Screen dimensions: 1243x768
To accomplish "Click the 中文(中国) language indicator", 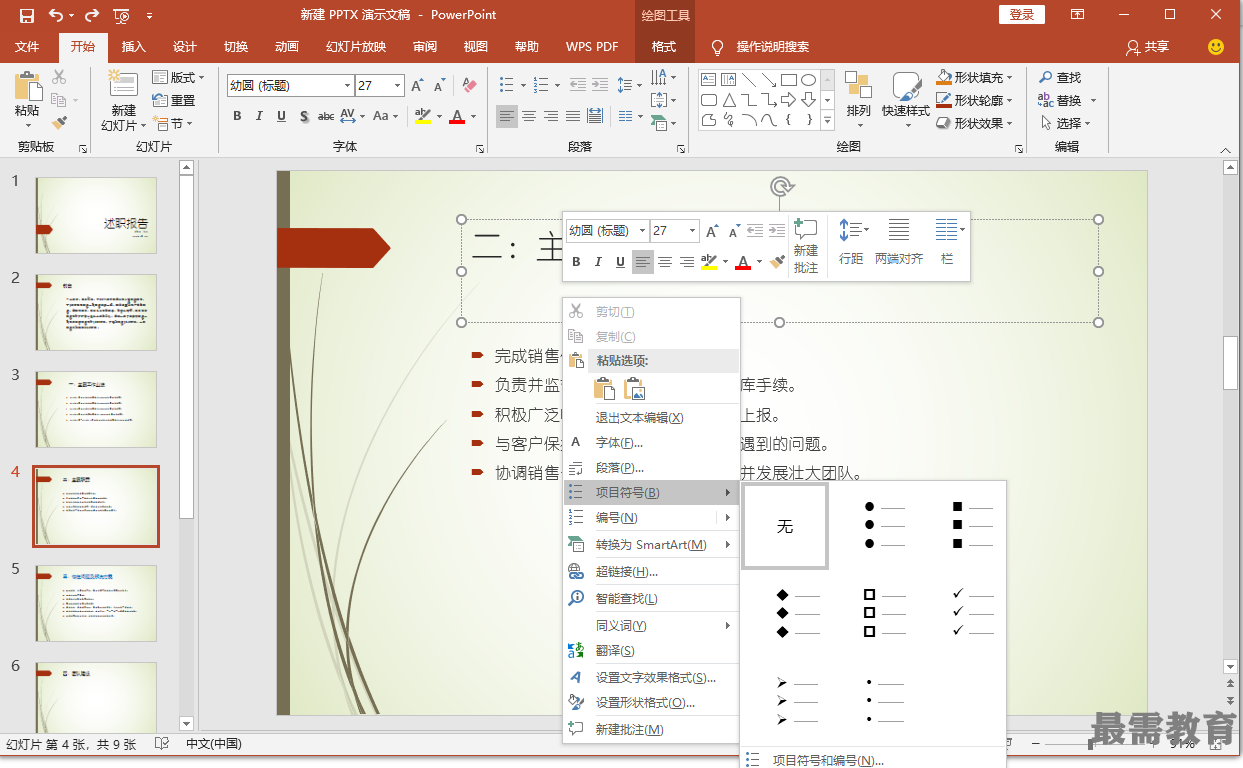I will click(x=214, y=744).
